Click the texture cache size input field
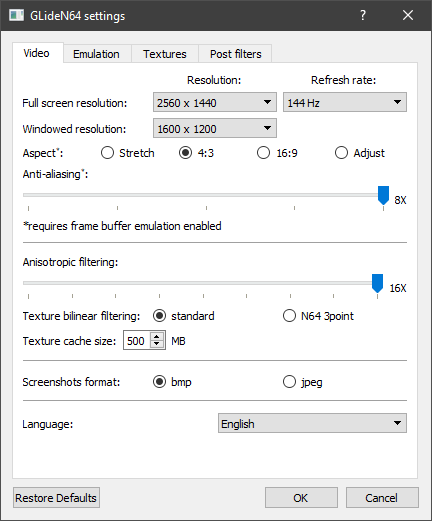The image size is (432, 521). 137,341
